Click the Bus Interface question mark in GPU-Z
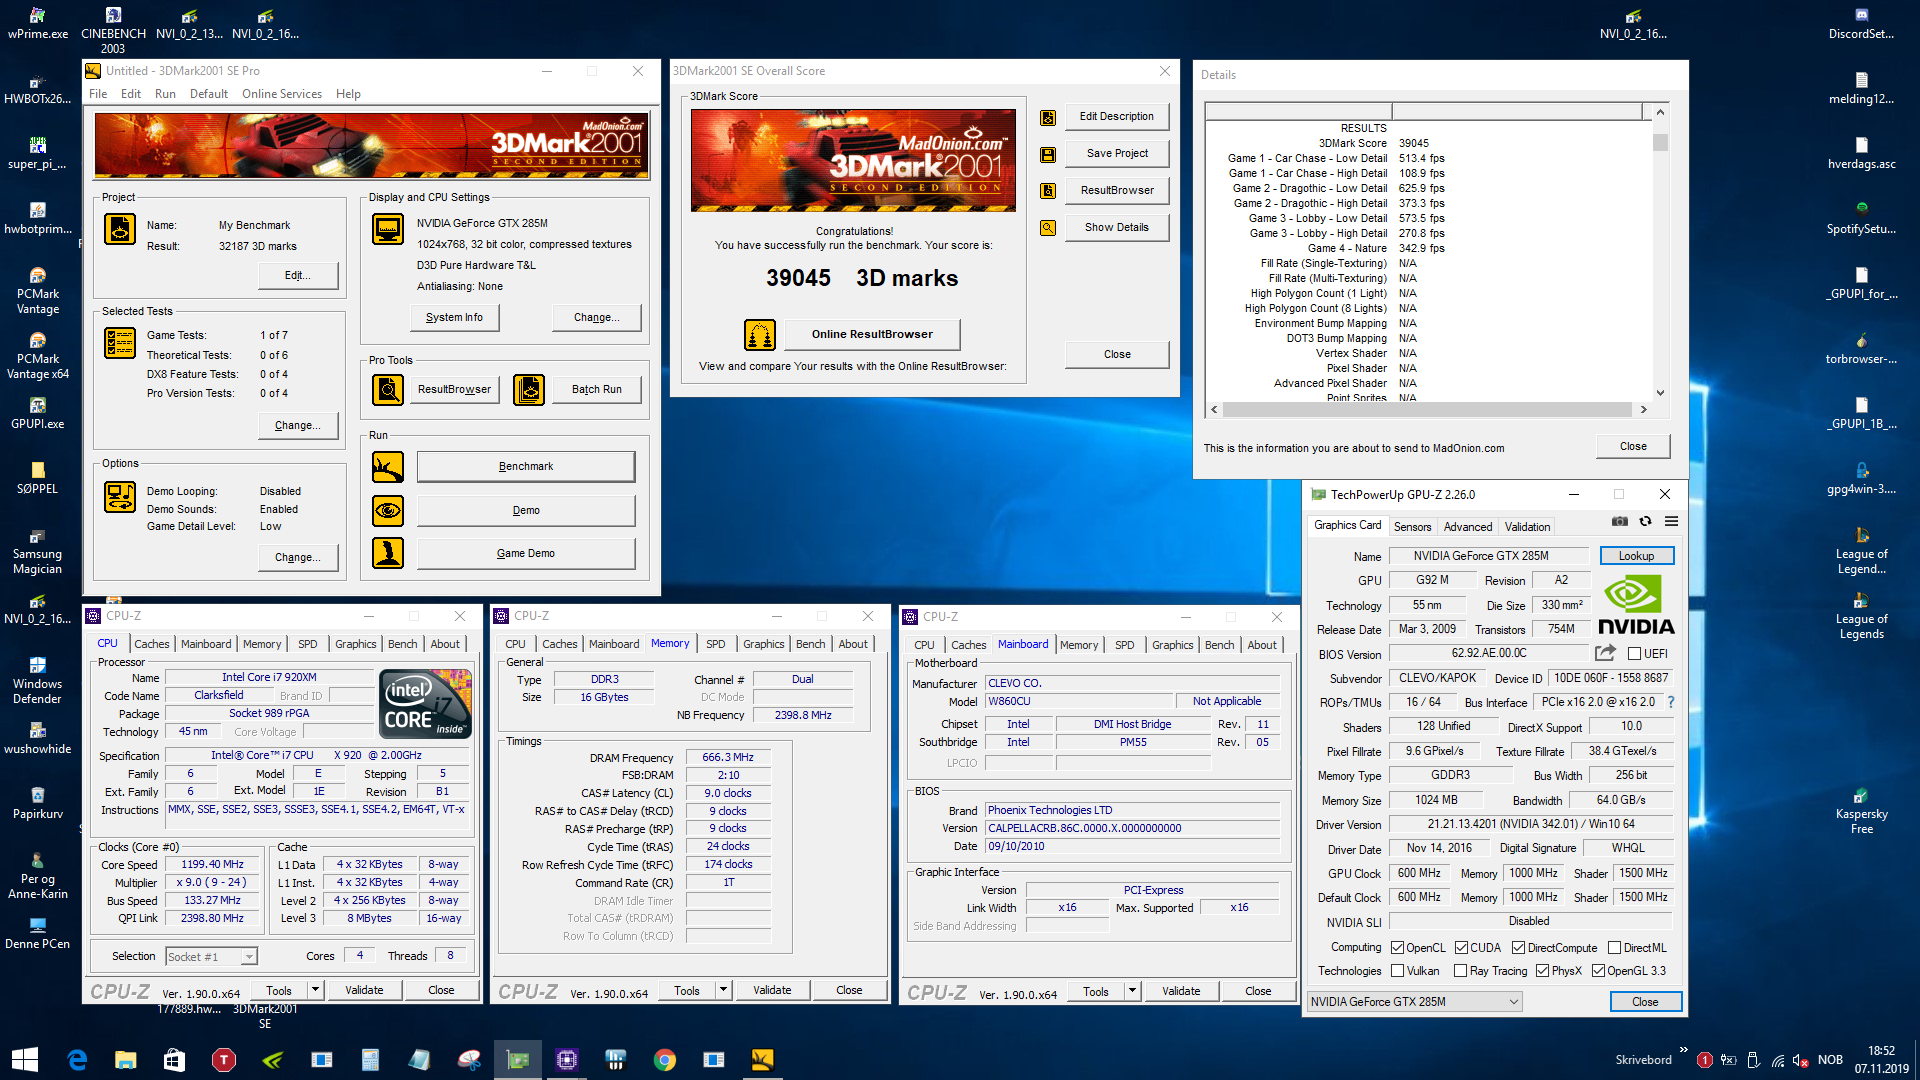Screen dimensions: 1920x1080 (x=1671, y=702)
